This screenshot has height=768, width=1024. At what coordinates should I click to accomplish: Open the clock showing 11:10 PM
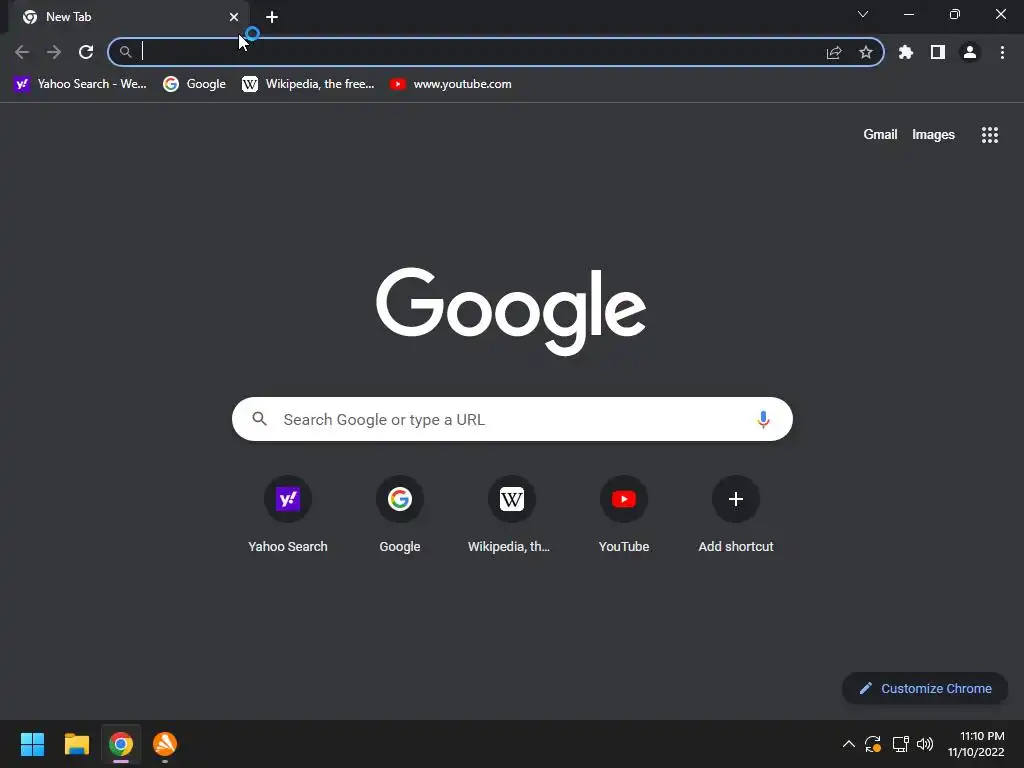coord(976,744)
